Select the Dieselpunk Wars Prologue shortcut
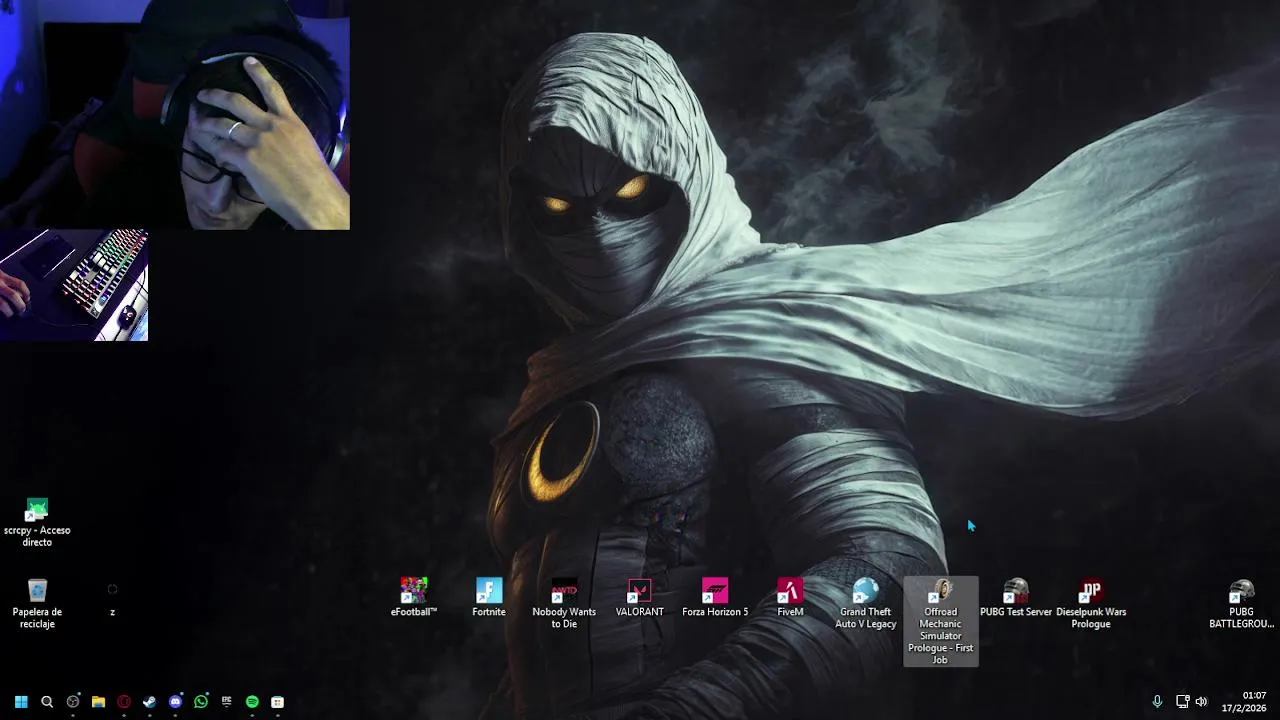This screenshot has height=720, width=1280. point(1091,603)
